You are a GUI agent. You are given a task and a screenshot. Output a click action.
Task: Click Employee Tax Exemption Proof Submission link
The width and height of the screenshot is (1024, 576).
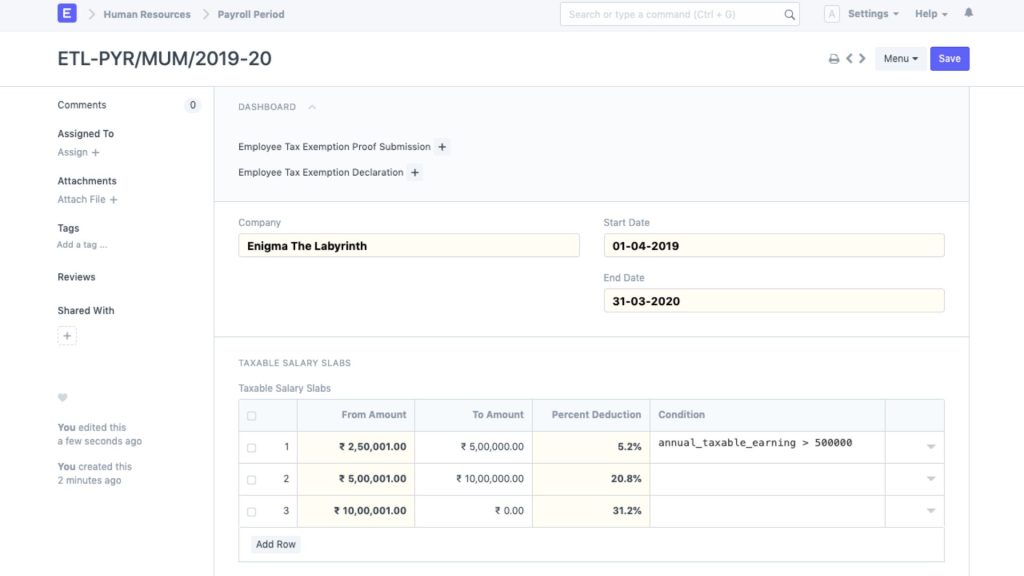click(x=334, y=147)
